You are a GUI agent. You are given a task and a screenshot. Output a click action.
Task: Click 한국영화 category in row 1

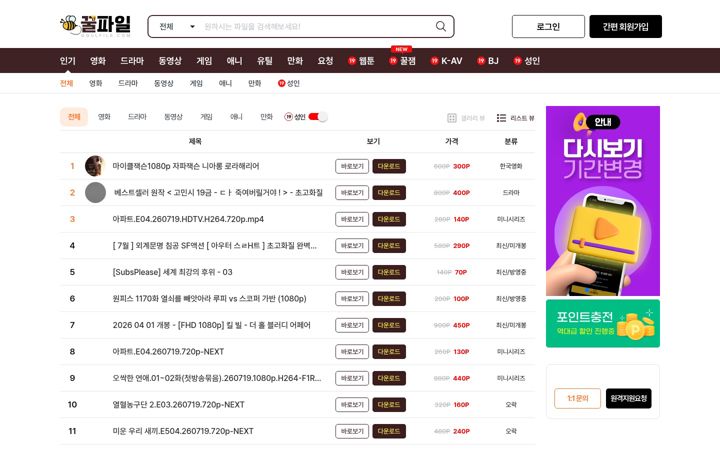[x=511, y=166]
